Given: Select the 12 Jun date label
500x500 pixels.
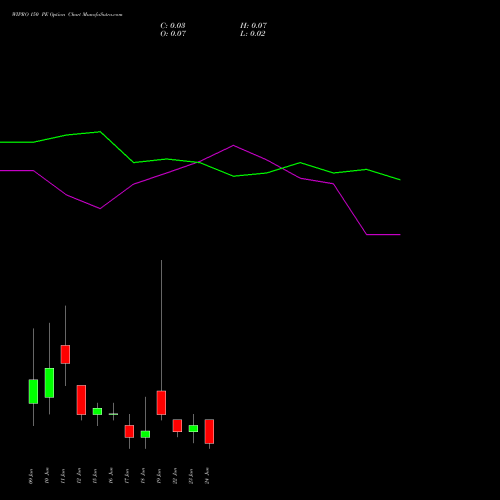Looking at the screenshot, I should coord(79,476).
